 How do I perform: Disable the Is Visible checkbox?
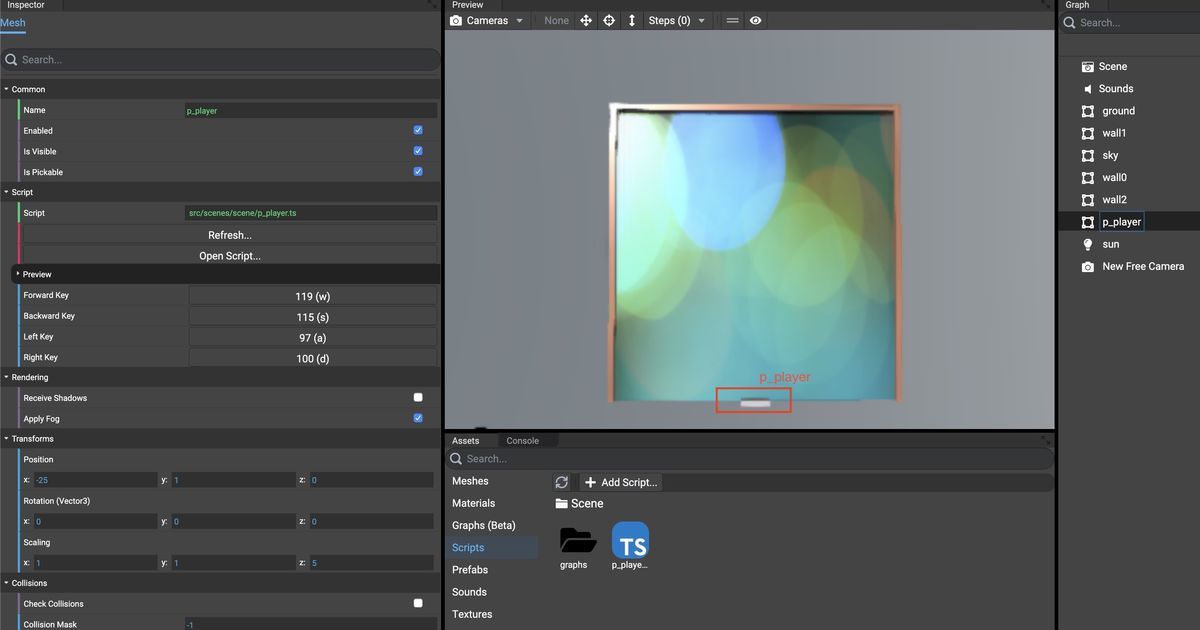pos(417,150)
